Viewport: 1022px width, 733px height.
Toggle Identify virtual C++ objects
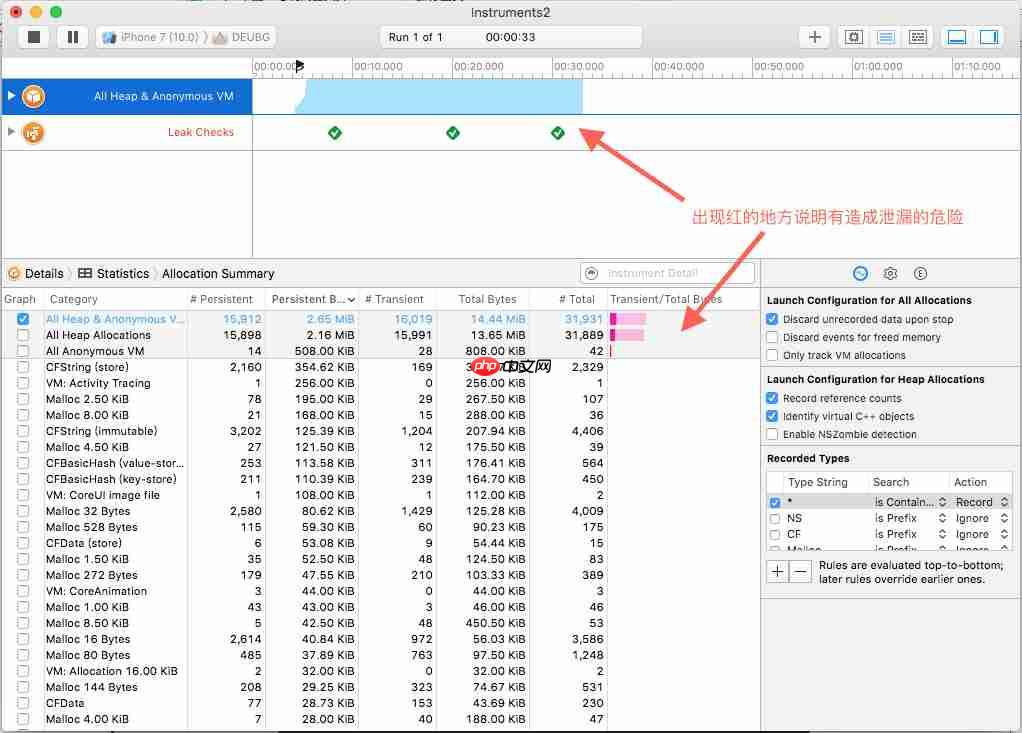coord(772,416)
